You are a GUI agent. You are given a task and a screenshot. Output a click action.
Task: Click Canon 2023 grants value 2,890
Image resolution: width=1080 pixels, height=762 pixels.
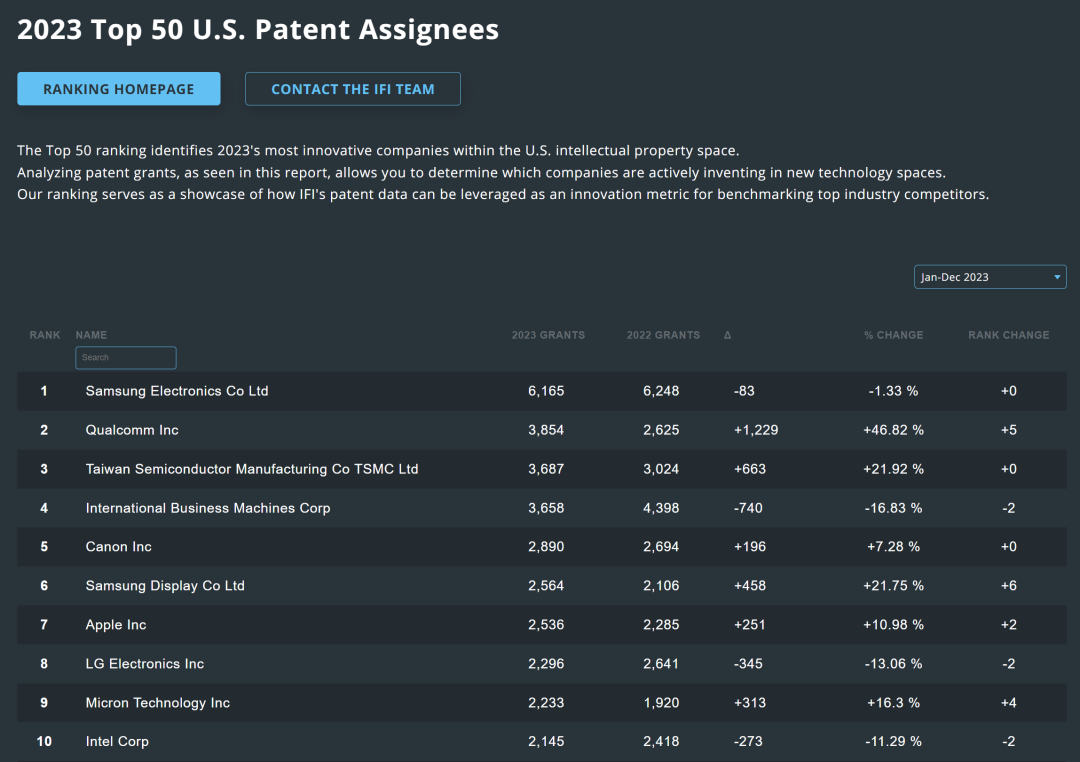point(546,546)
